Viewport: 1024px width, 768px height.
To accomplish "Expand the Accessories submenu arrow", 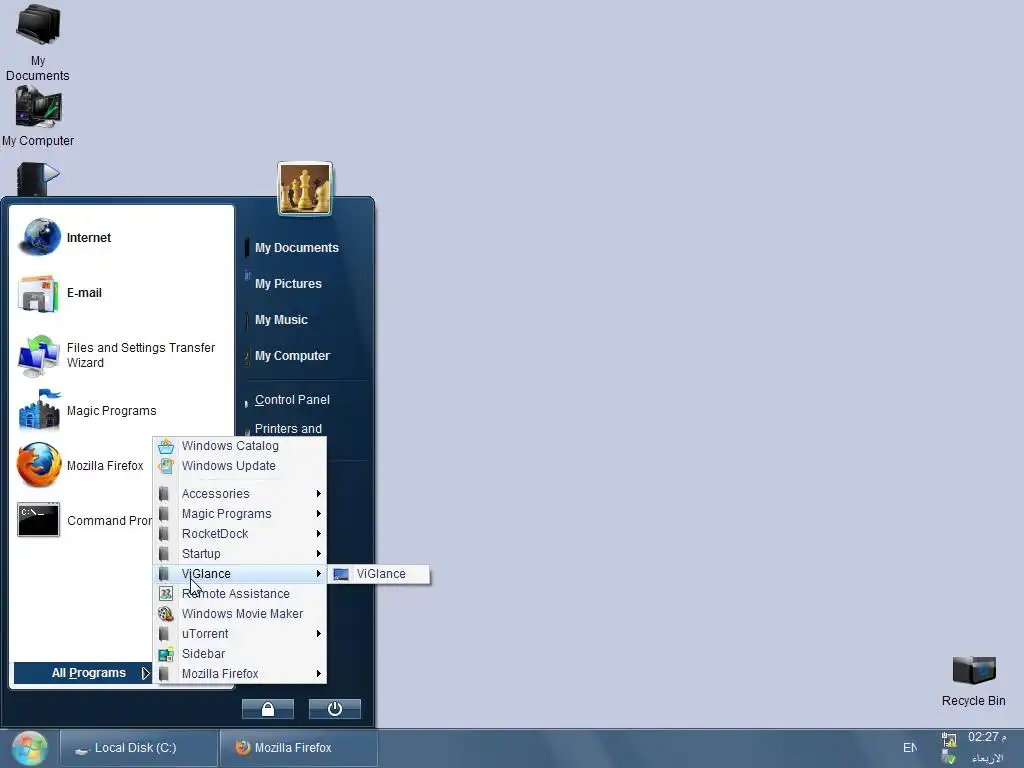I will (x=319, y=494).
